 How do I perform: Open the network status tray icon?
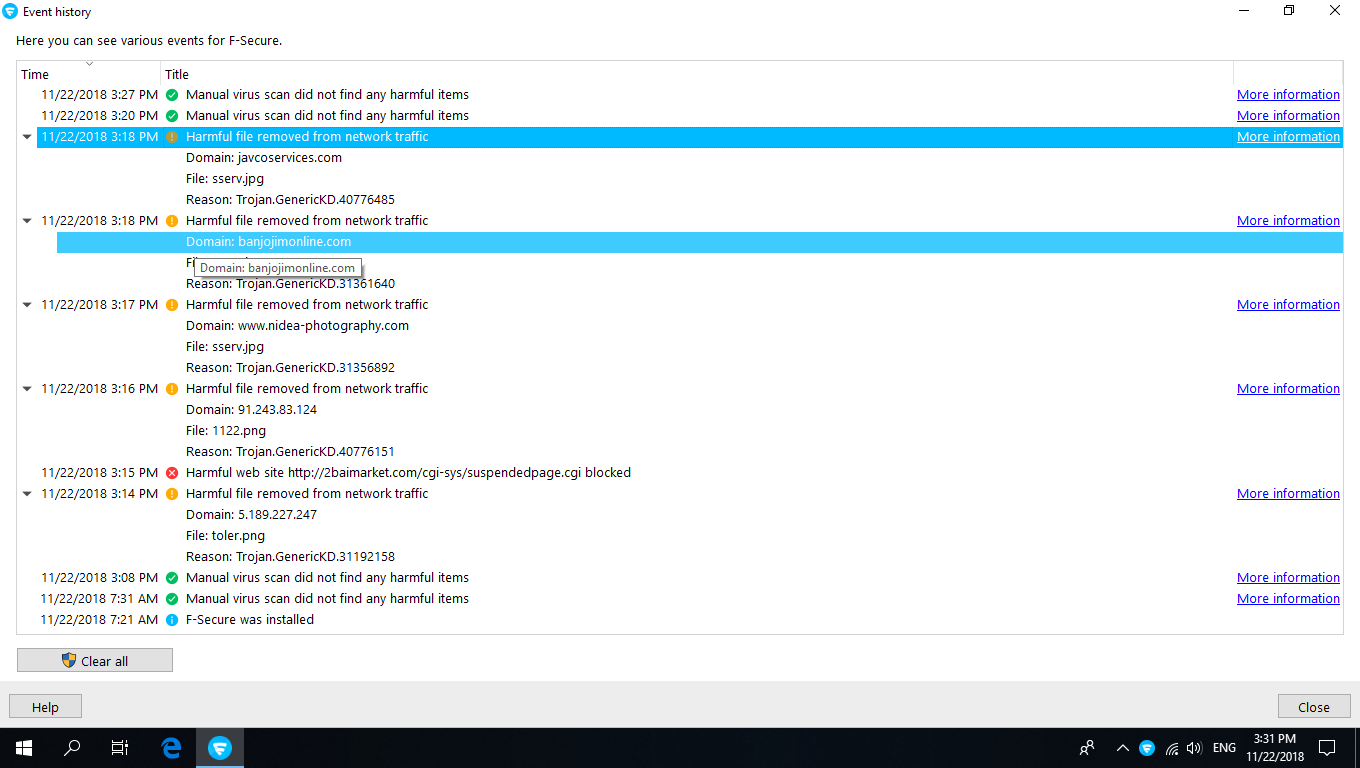tap(1171, 747)
